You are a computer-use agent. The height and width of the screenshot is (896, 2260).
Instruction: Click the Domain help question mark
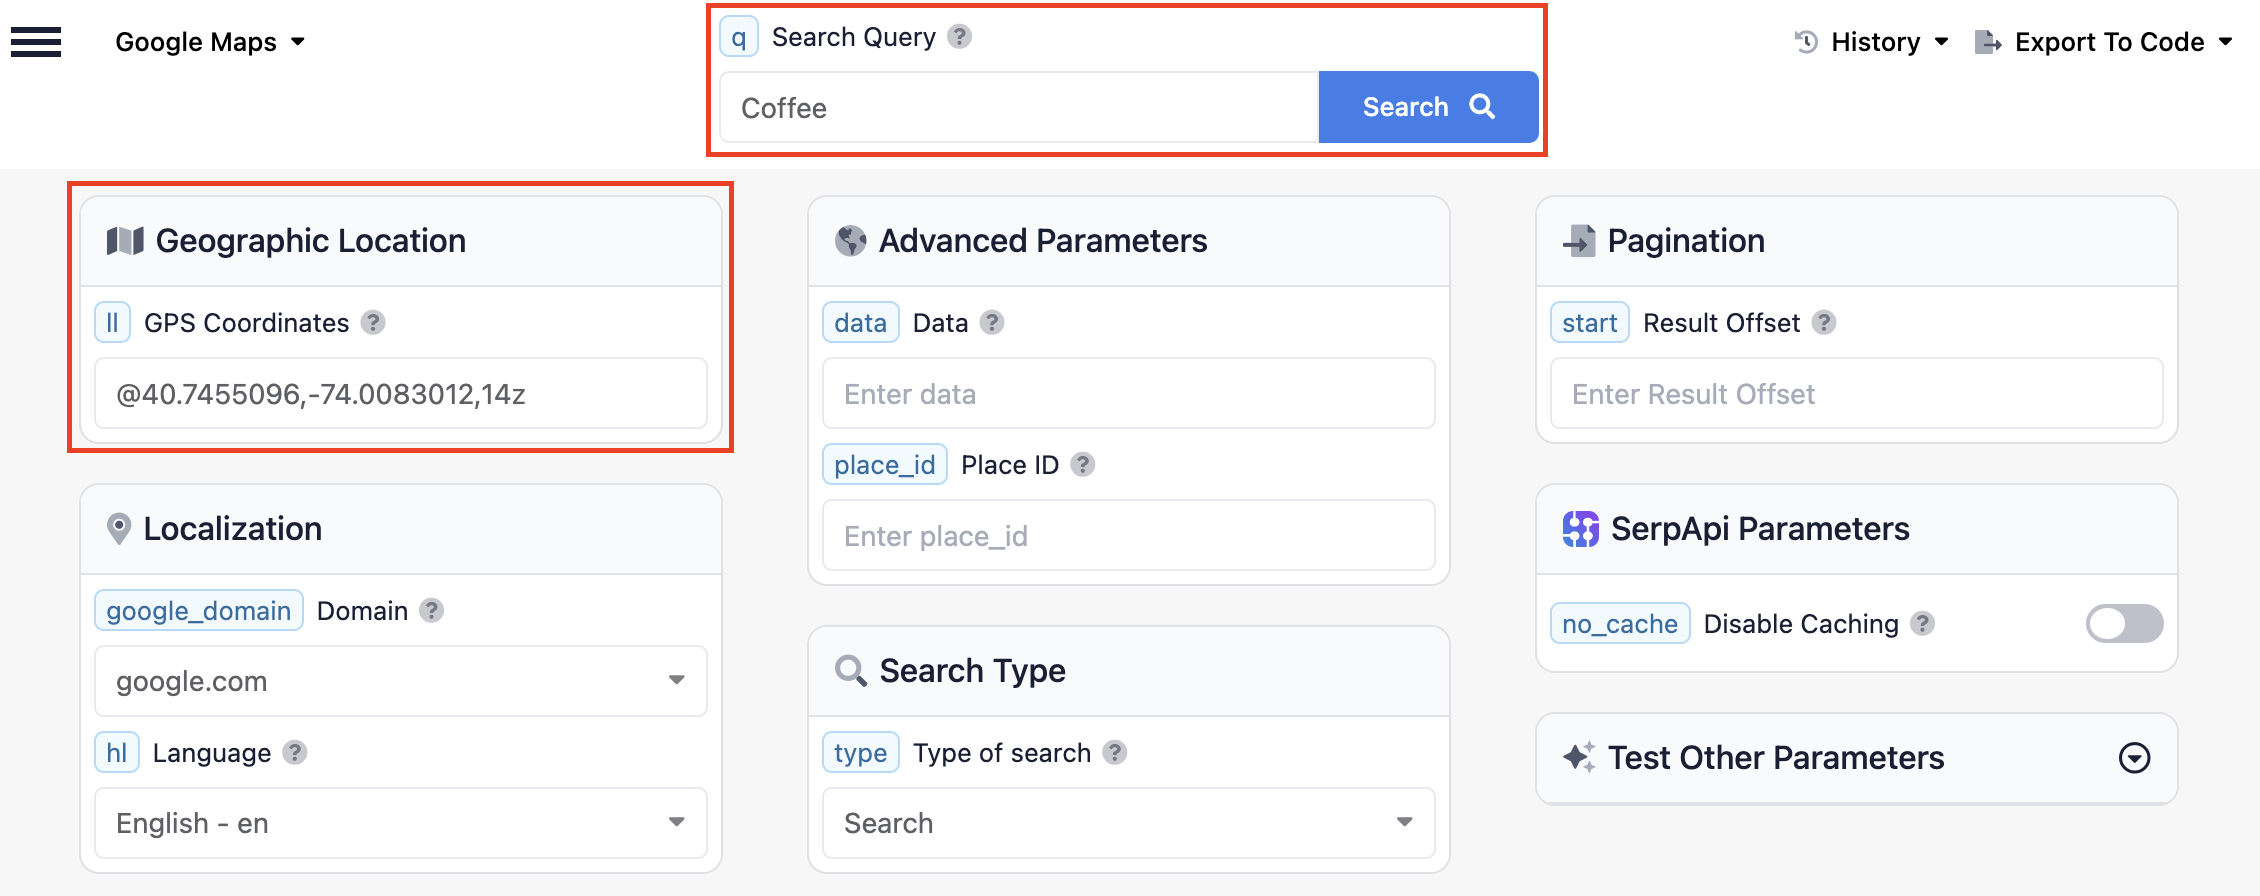pyautogui.click(x=431, y=611)
